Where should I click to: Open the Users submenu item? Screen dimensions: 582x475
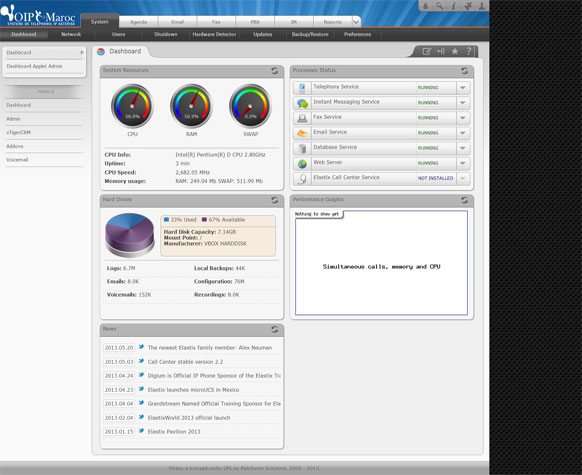click(118, 34)
